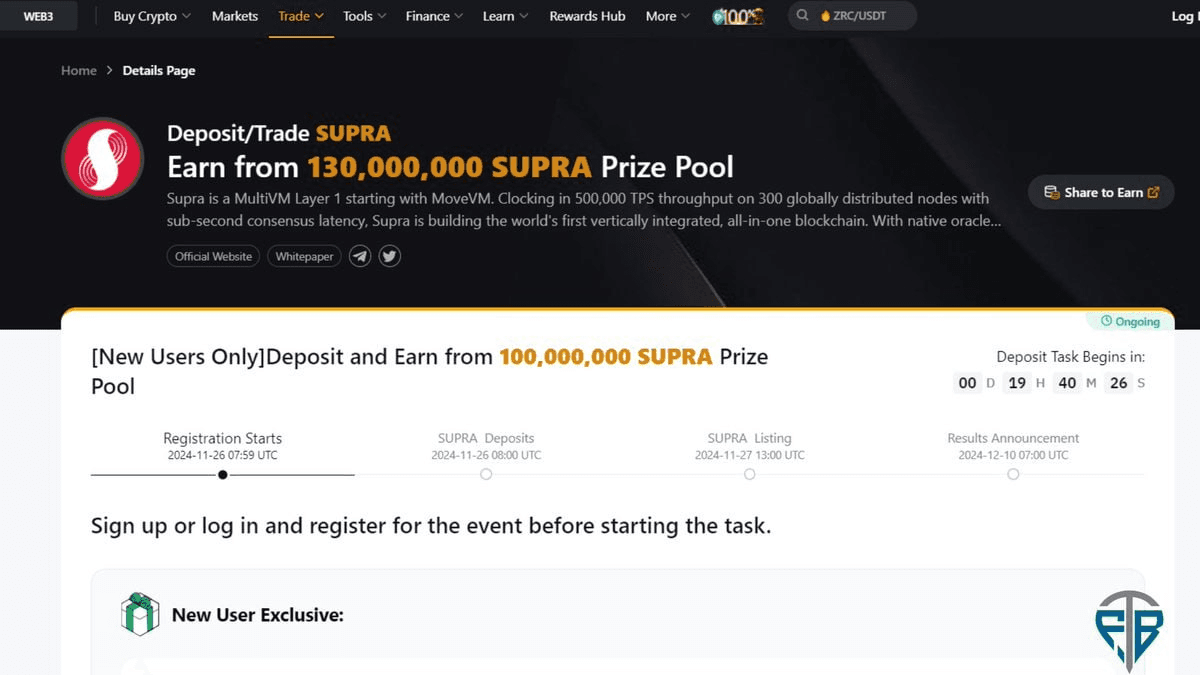The image size is (1200, 675).
Task: Click the search magnifier icon
Action: [x=803, y=16]
